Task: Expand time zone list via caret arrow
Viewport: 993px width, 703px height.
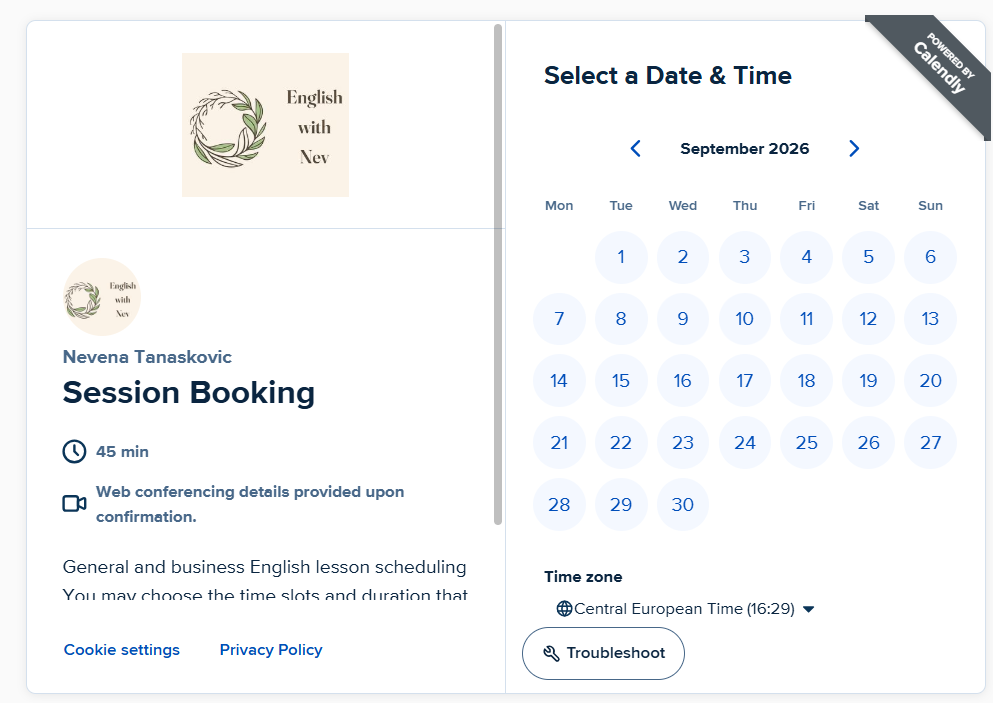Action: [808, 609]
